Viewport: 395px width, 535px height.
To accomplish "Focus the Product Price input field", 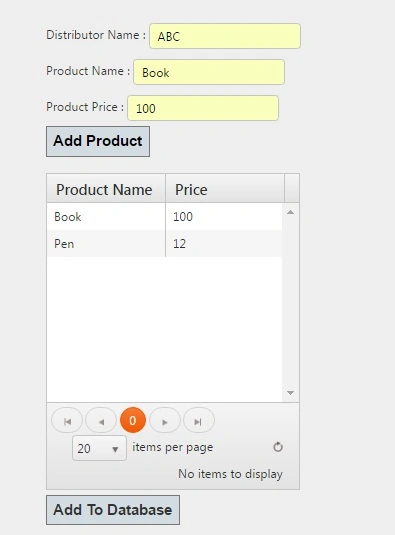I will (203, 108).
